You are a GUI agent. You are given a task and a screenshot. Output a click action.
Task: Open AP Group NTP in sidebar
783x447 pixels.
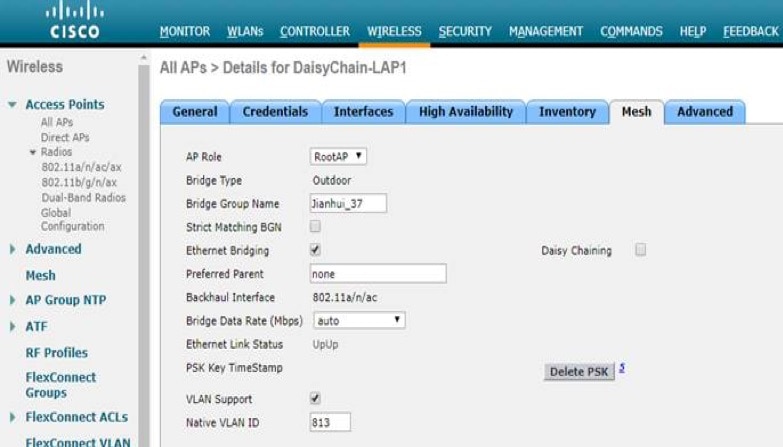(x=66, y=300)
